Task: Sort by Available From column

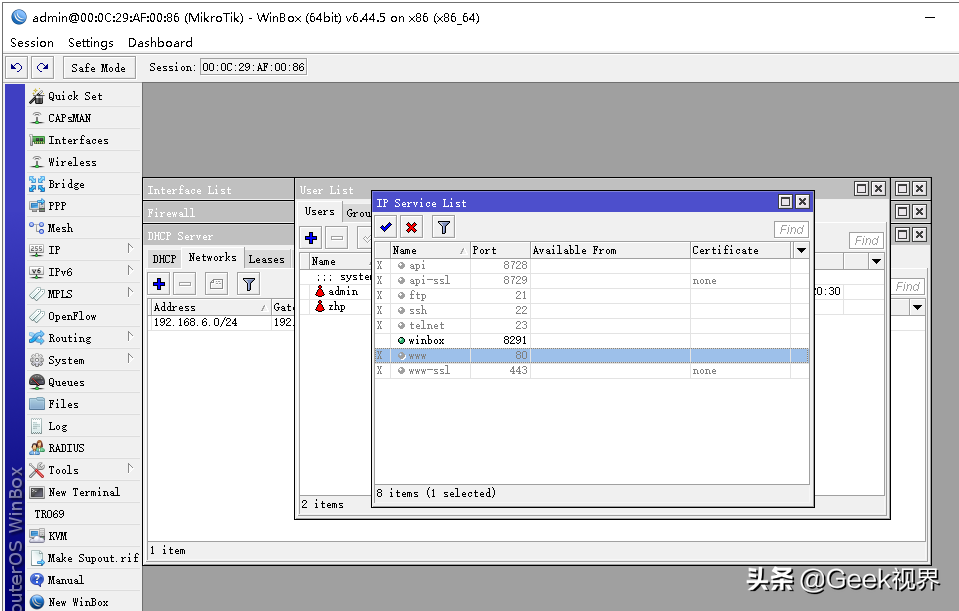Action: click(610, 250)
